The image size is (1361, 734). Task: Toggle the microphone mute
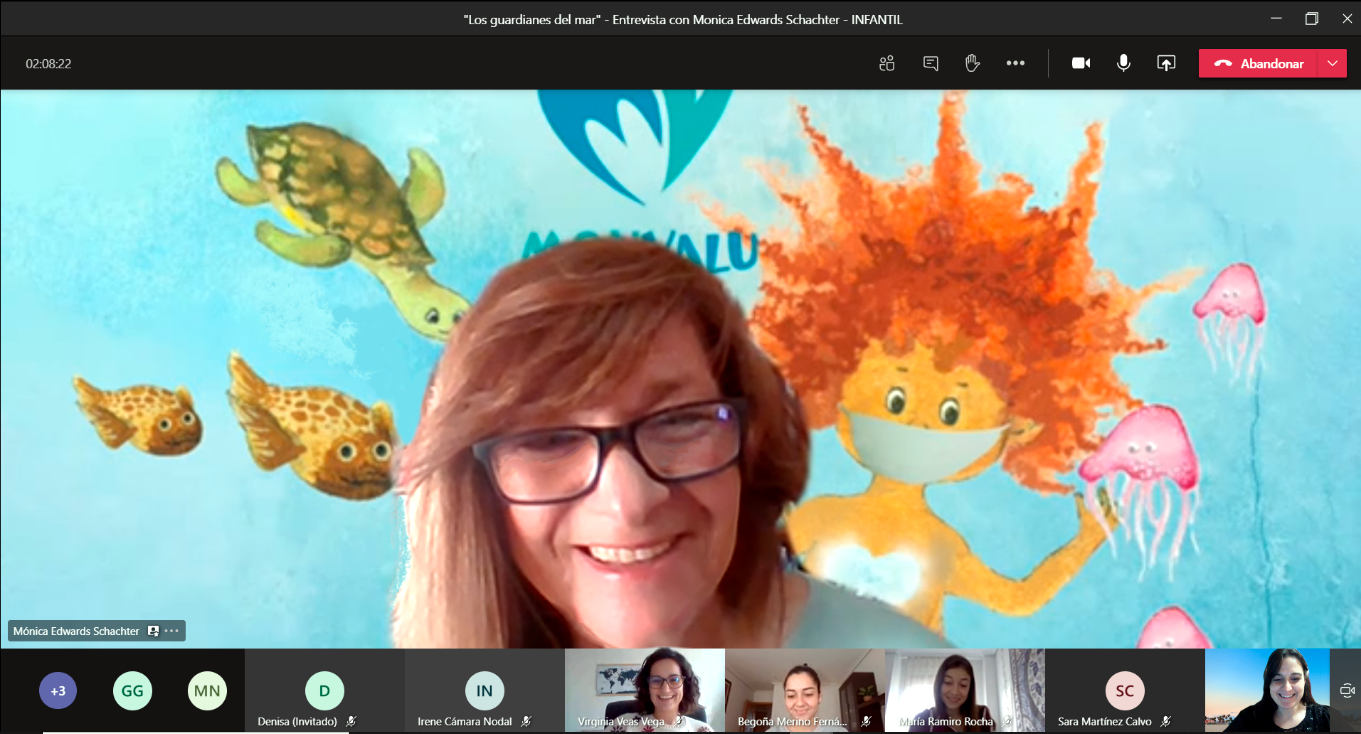point(1123,63)
